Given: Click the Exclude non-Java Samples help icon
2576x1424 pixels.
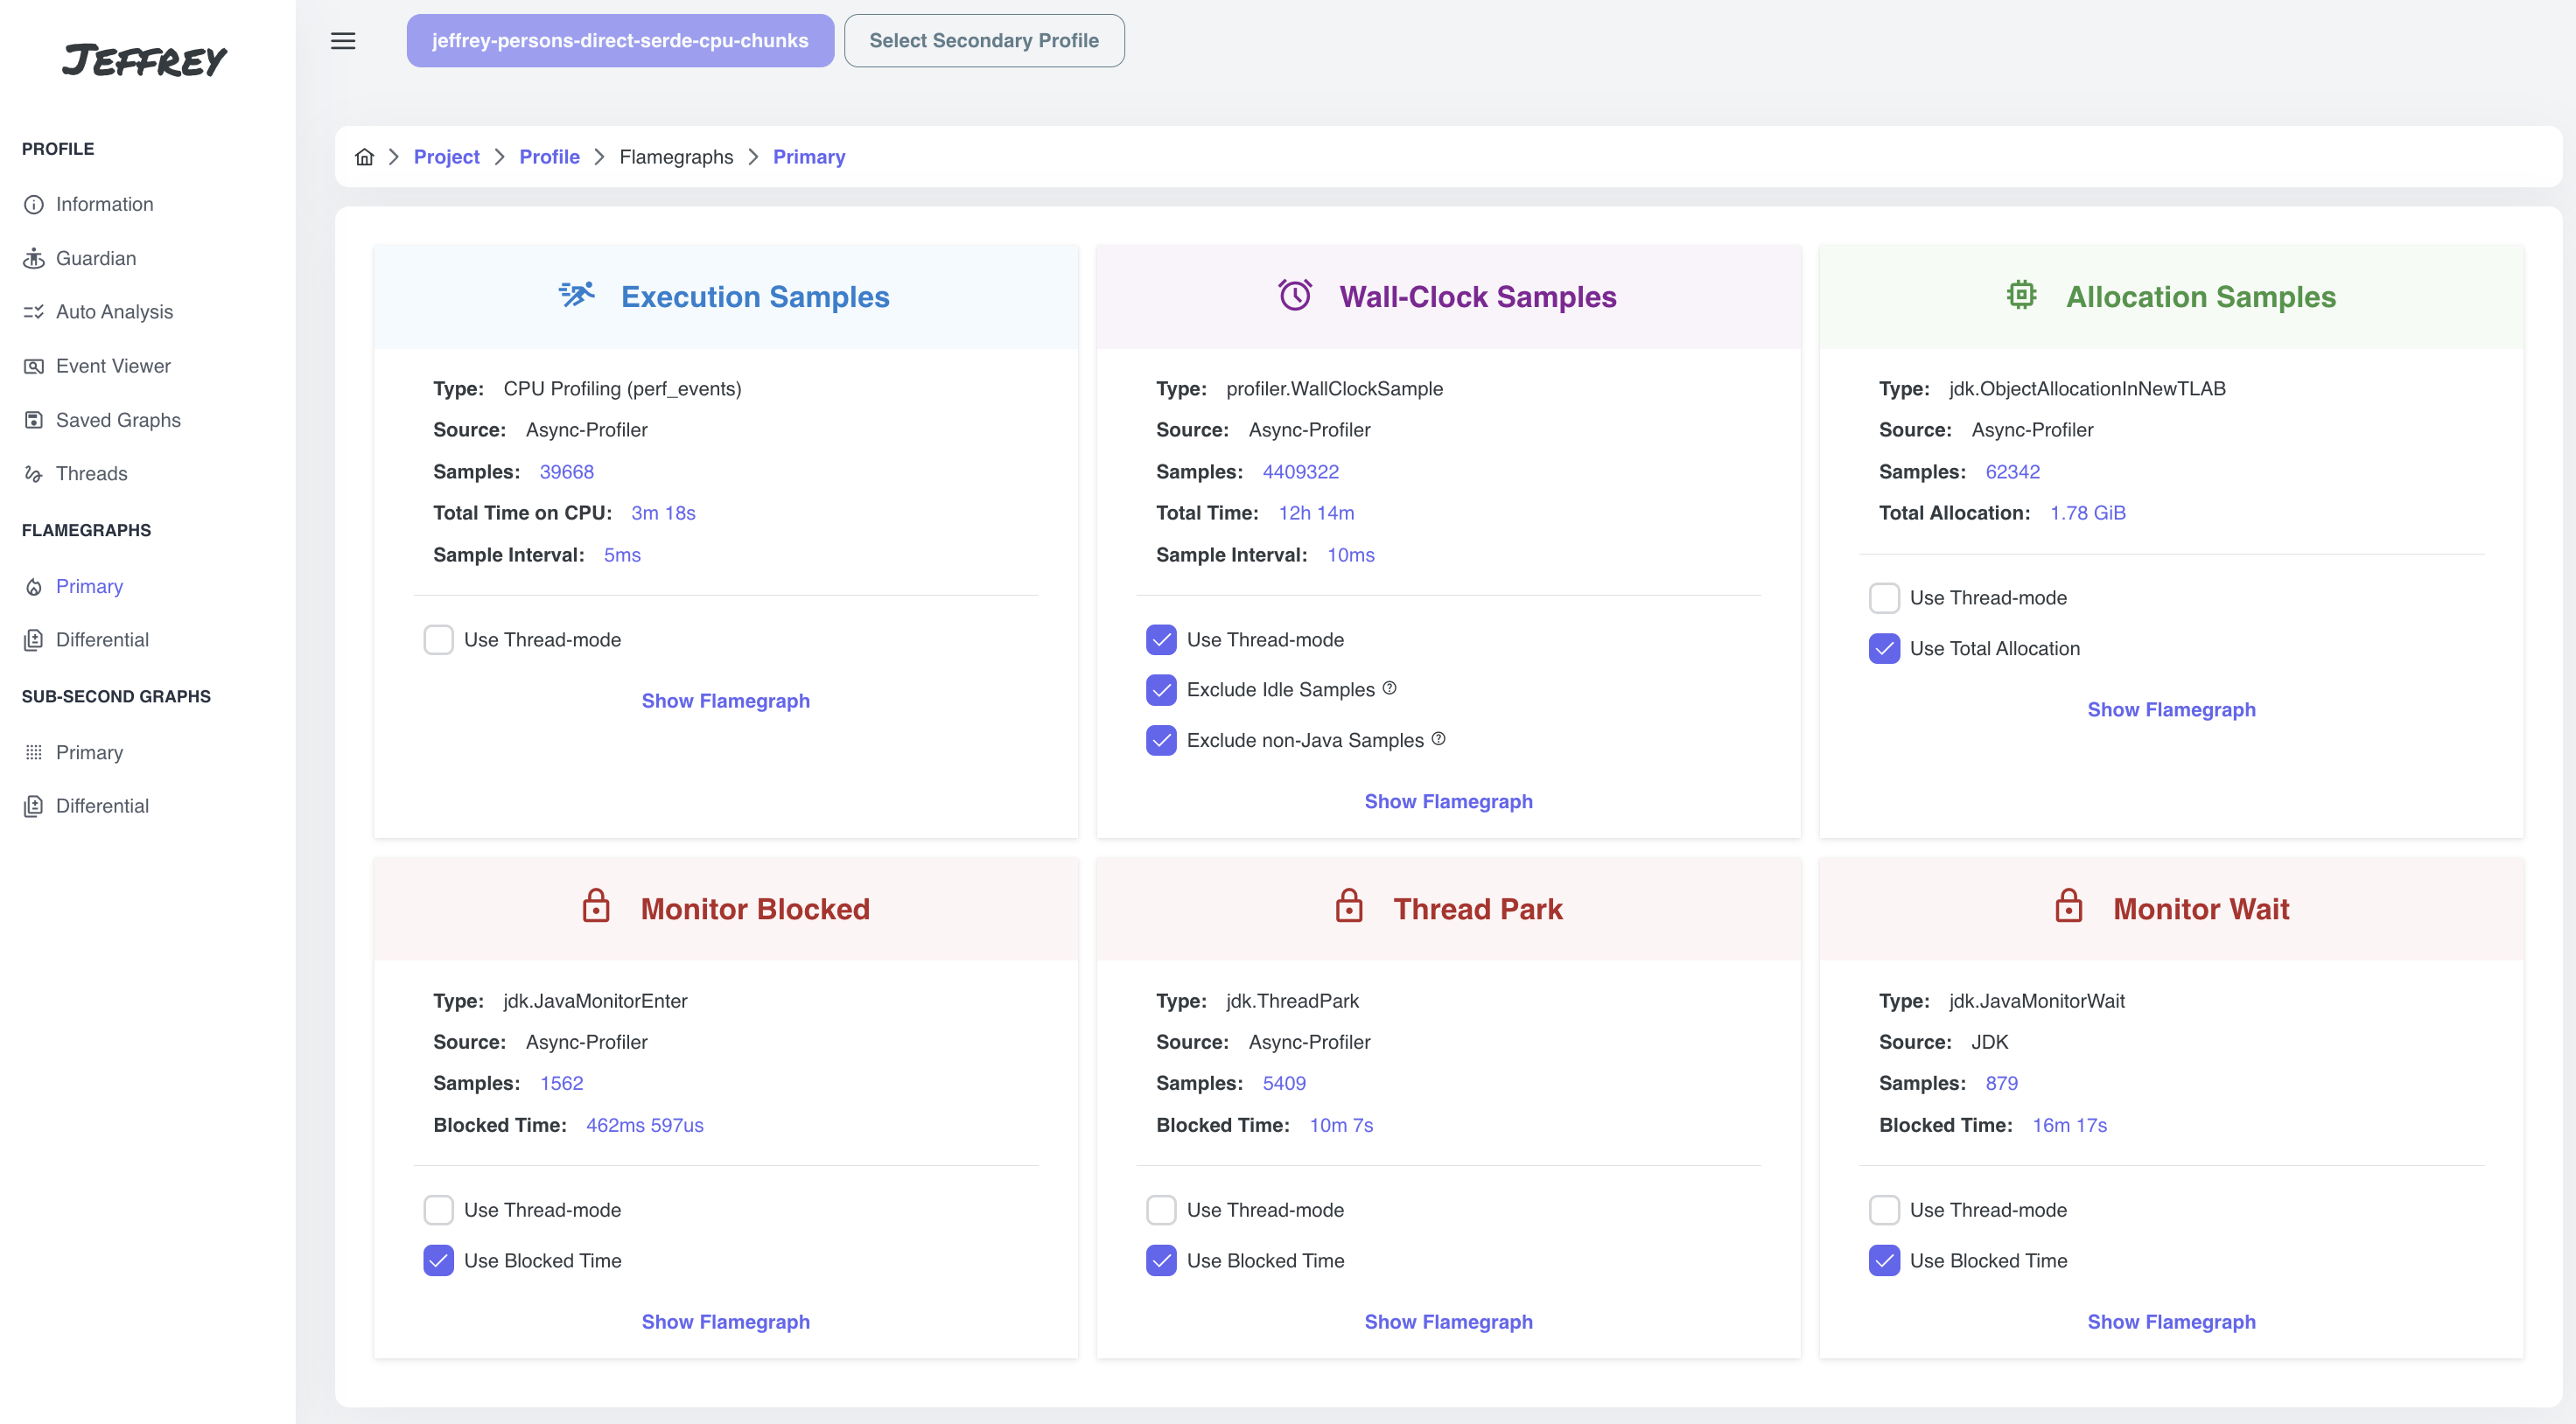Looking at the screenshot, I should (x=1438, y=739).
